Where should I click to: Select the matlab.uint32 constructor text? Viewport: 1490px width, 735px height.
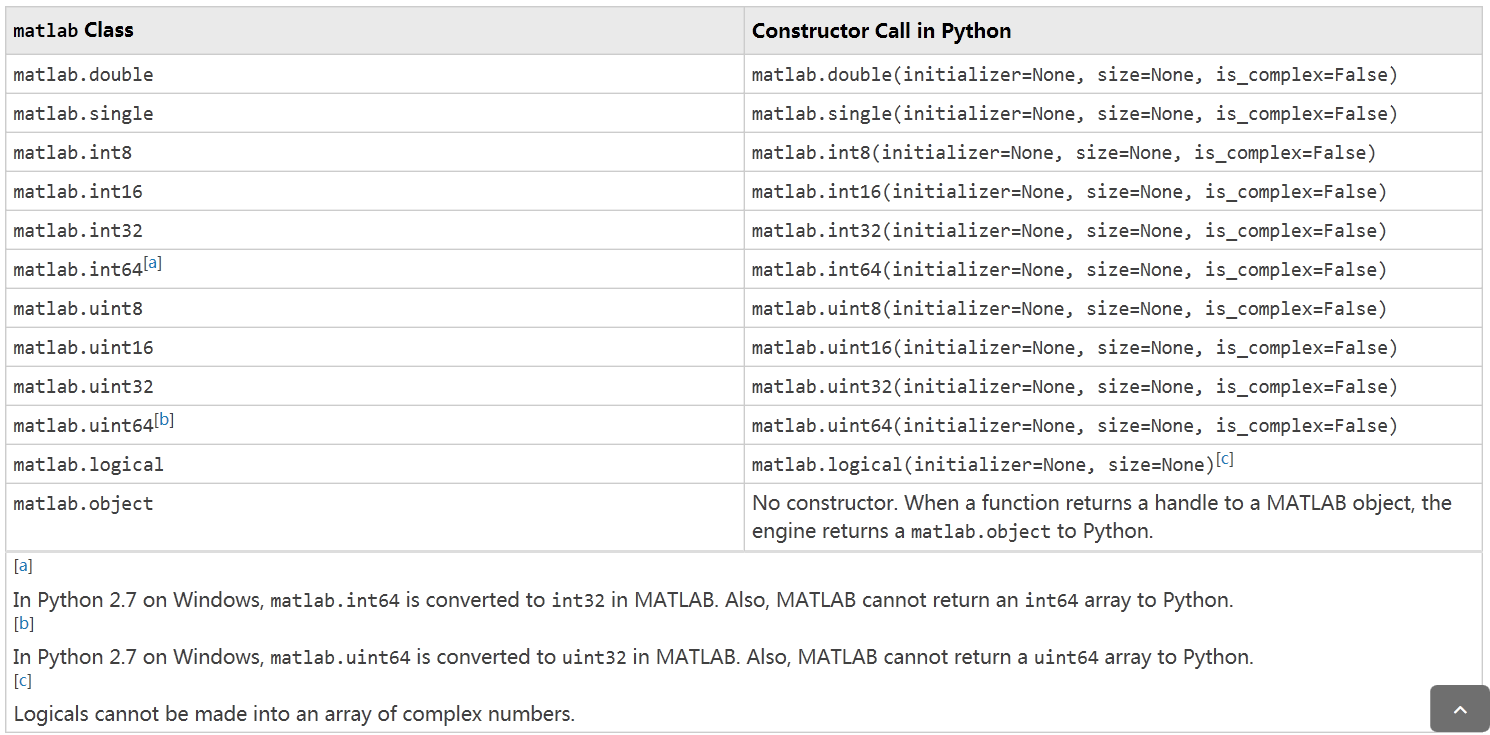click(1075, 386)
